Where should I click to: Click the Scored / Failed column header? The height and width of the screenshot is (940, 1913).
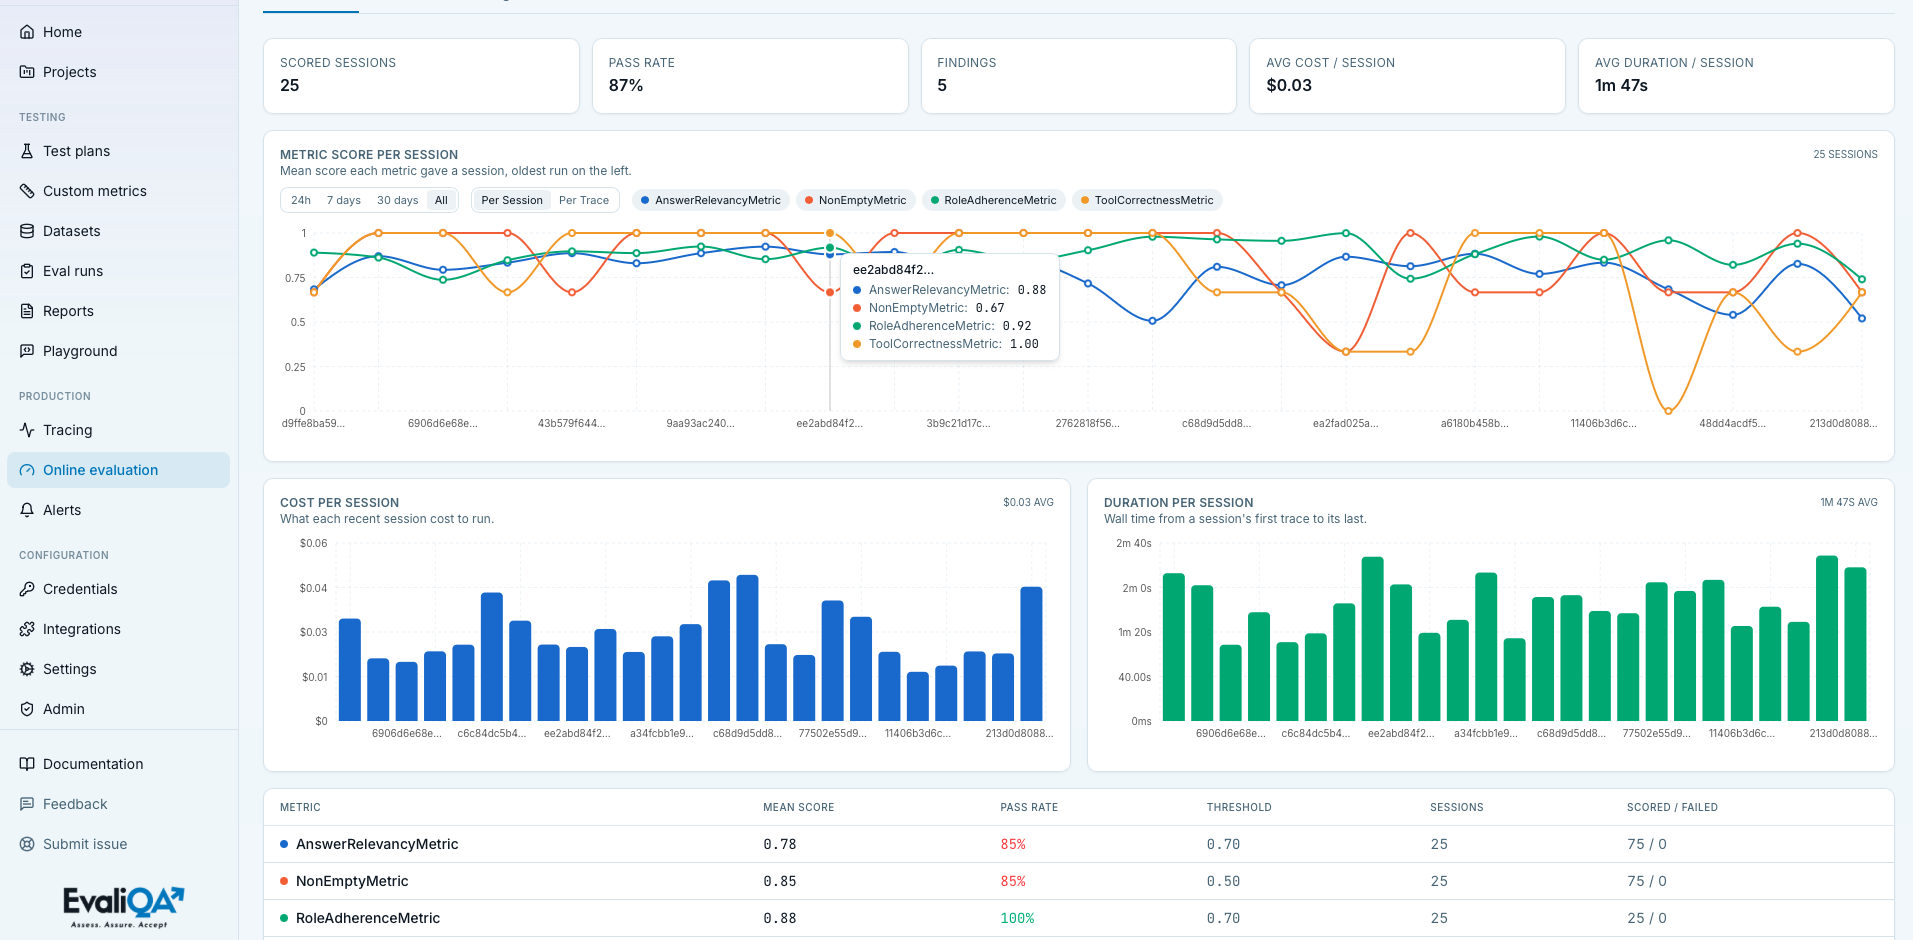tap(1672, 807)
